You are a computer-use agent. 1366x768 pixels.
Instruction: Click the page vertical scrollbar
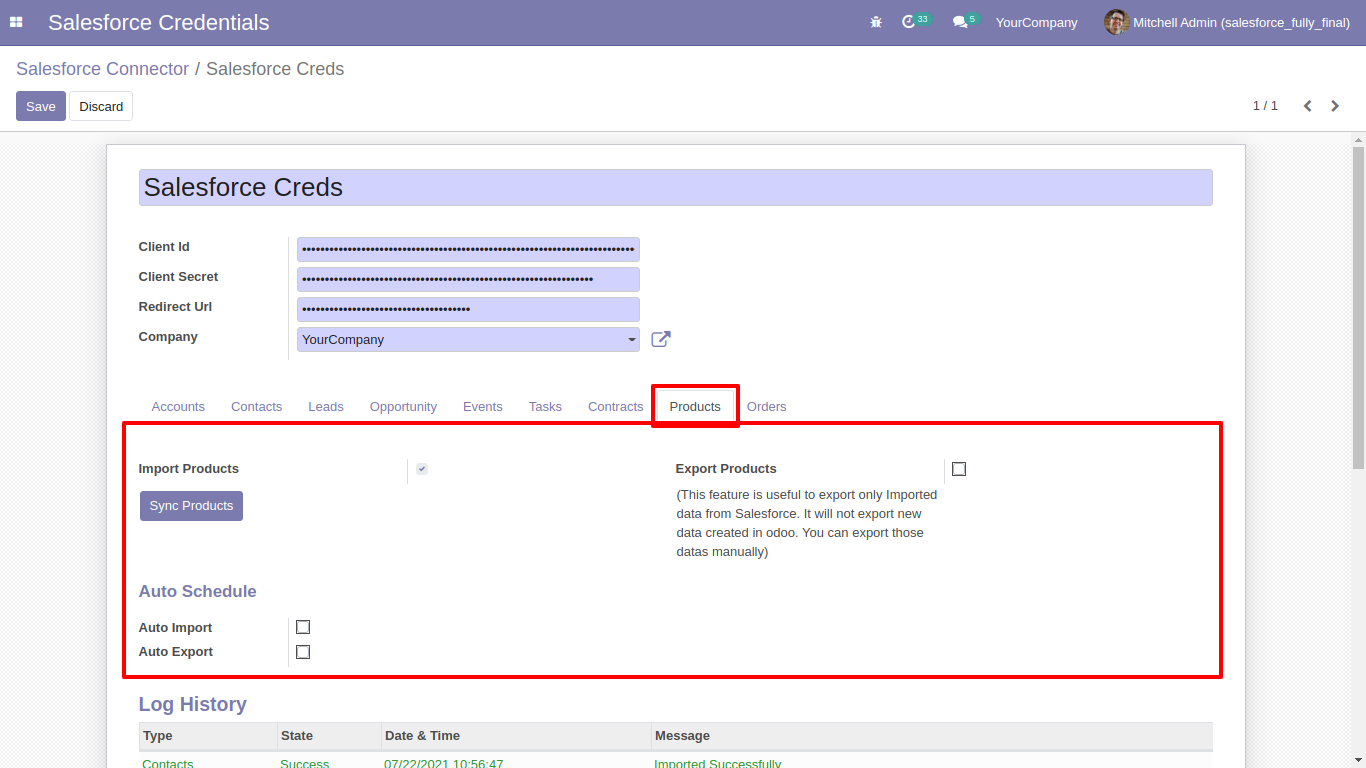click(1358, 307)
